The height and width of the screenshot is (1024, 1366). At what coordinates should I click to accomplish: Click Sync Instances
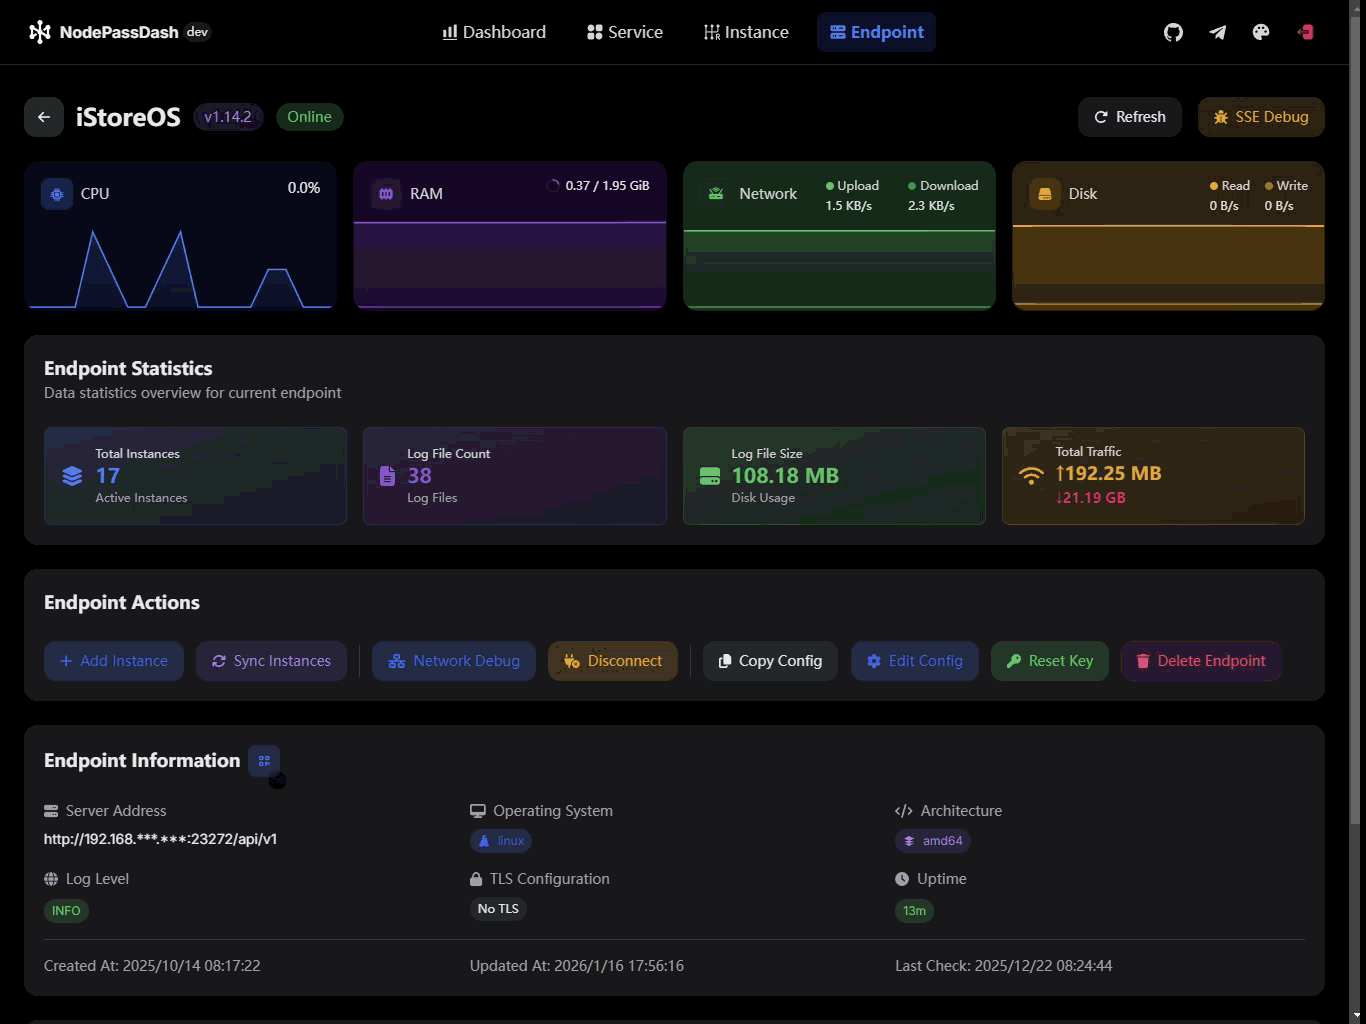click(x=271, y=661)
